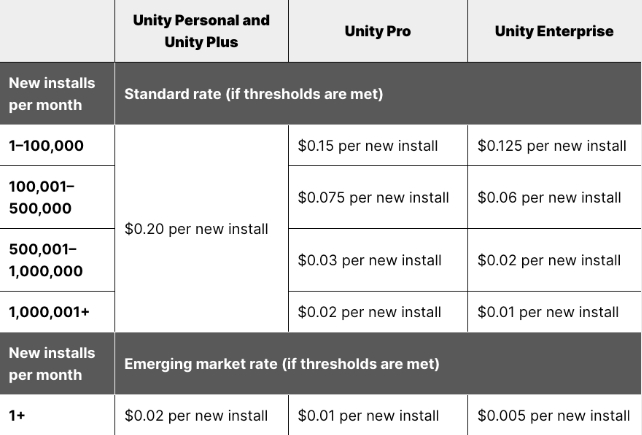Select the $0.125 per new install cell
642x435 pixels.
coord(552,146)
